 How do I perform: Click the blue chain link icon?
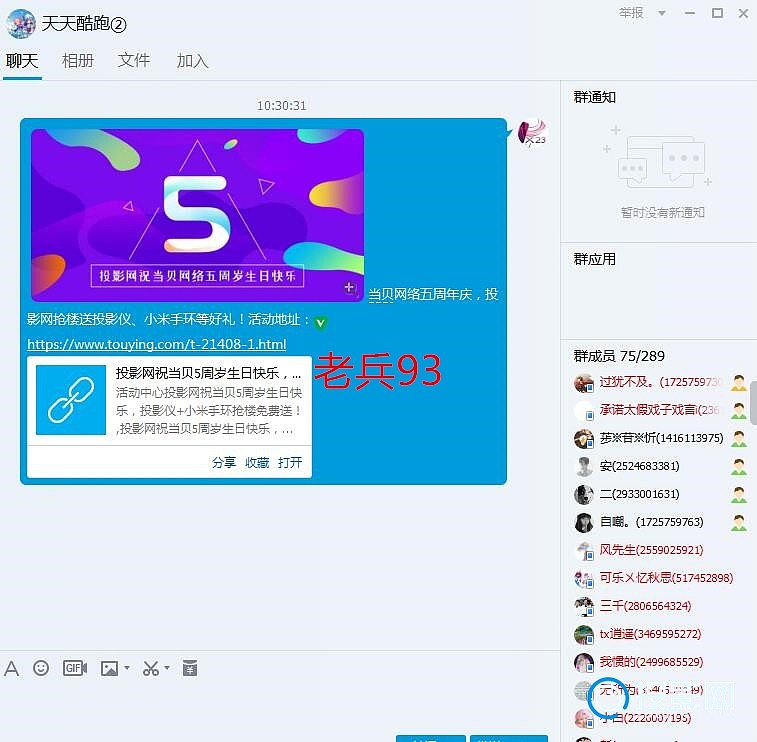(70, 400)
